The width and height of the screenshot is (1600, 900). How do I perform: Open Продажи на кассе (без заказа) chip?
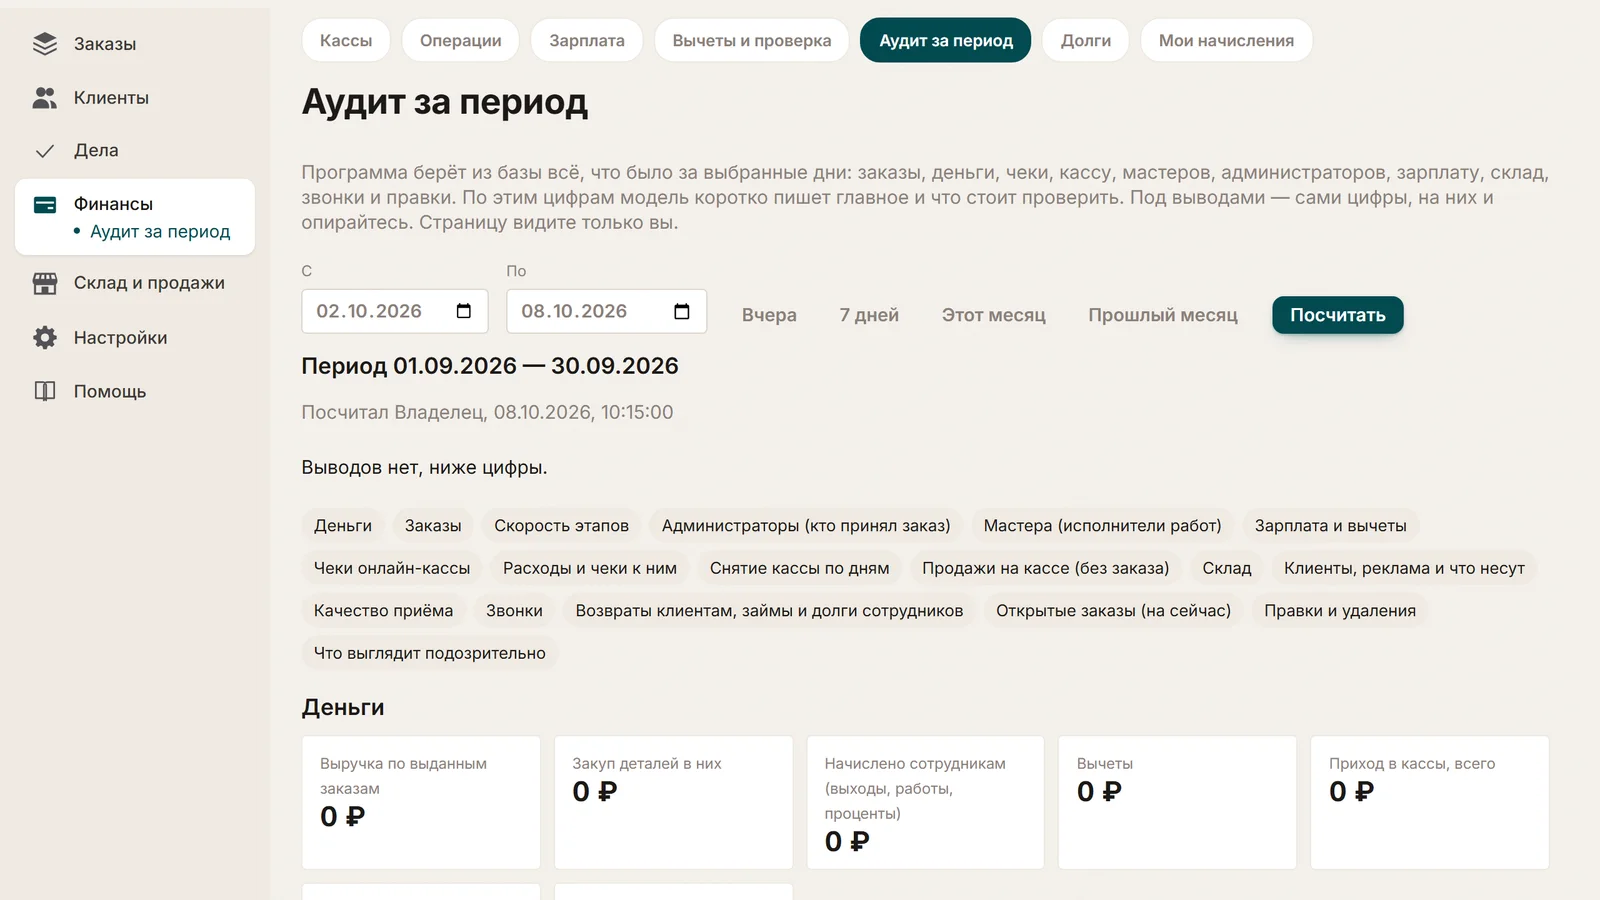(x=1046, y=568)
